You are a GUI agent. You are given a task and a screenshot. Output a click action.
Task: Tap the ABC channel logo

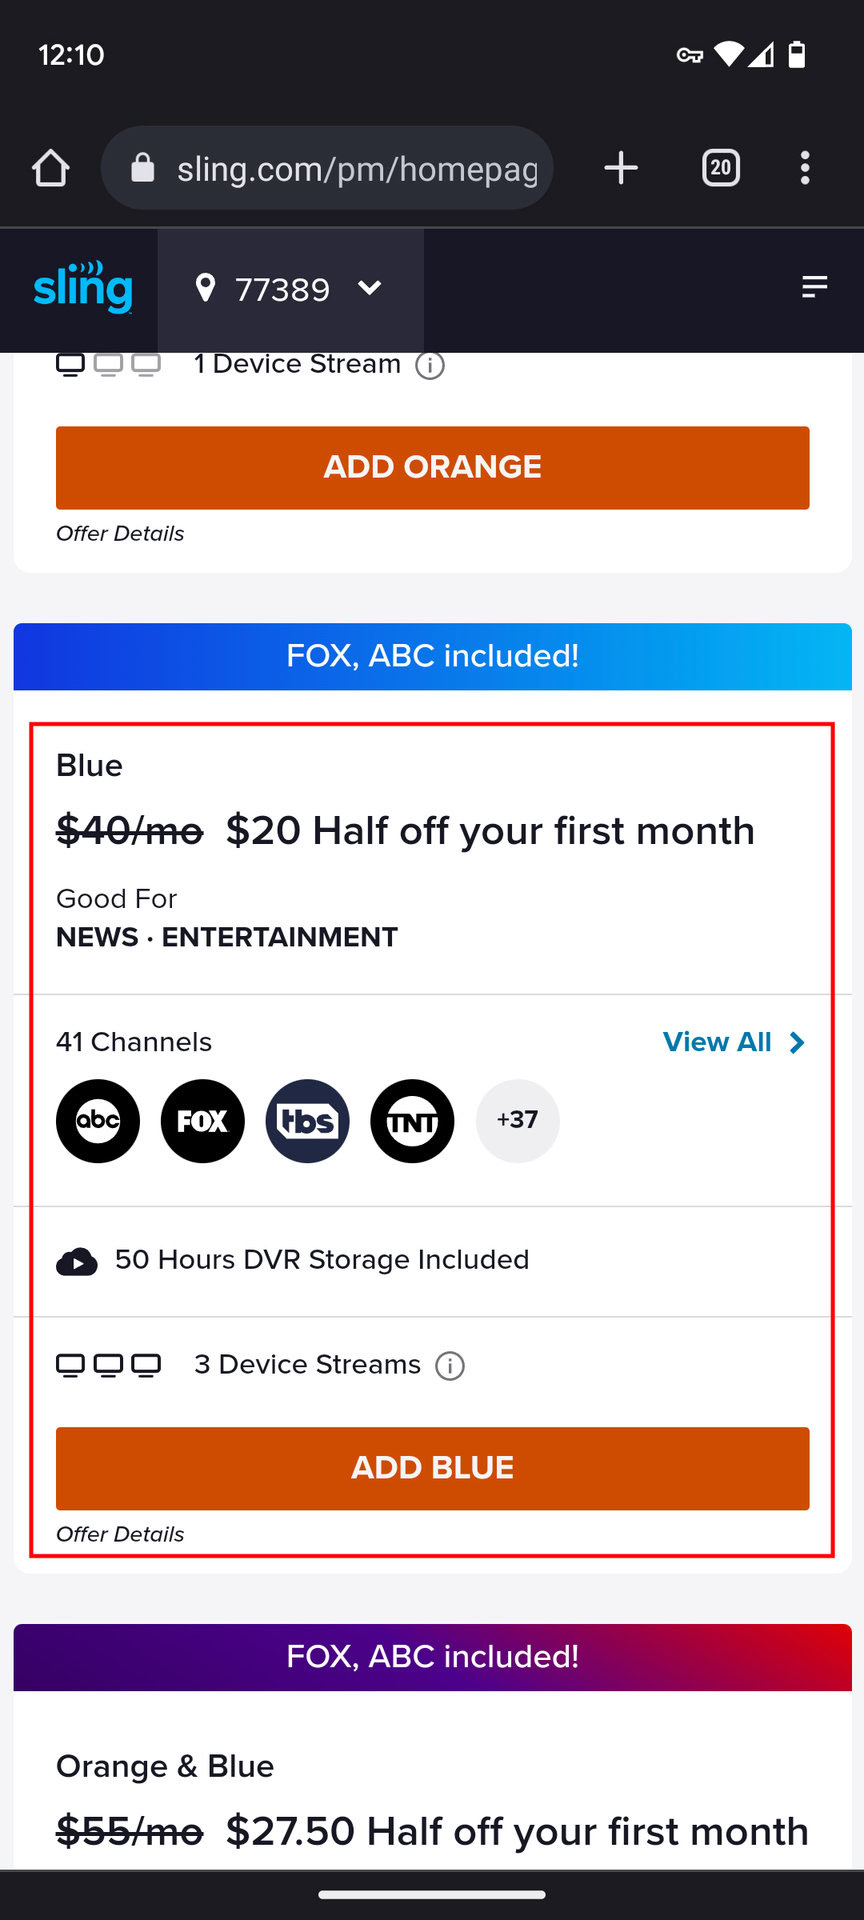[x=98, y=1121]
